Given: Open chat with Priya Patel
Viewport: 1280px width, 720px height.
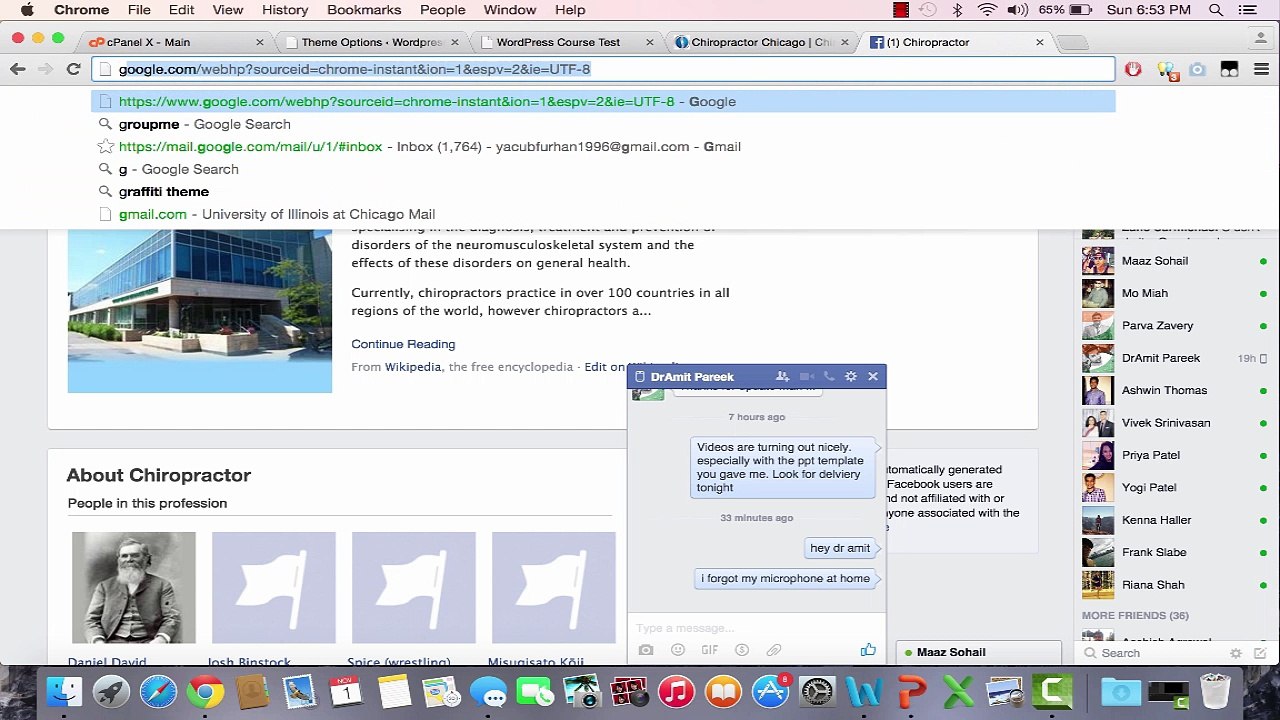Looking at the screenshot, I should point(1176,455).
